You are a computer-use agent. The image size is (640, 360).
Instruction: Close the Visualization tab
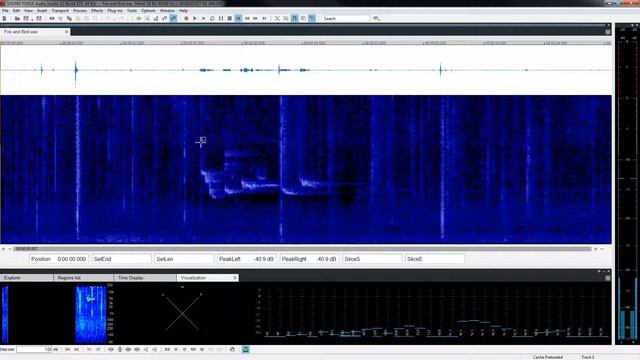[x=235, y=278]
